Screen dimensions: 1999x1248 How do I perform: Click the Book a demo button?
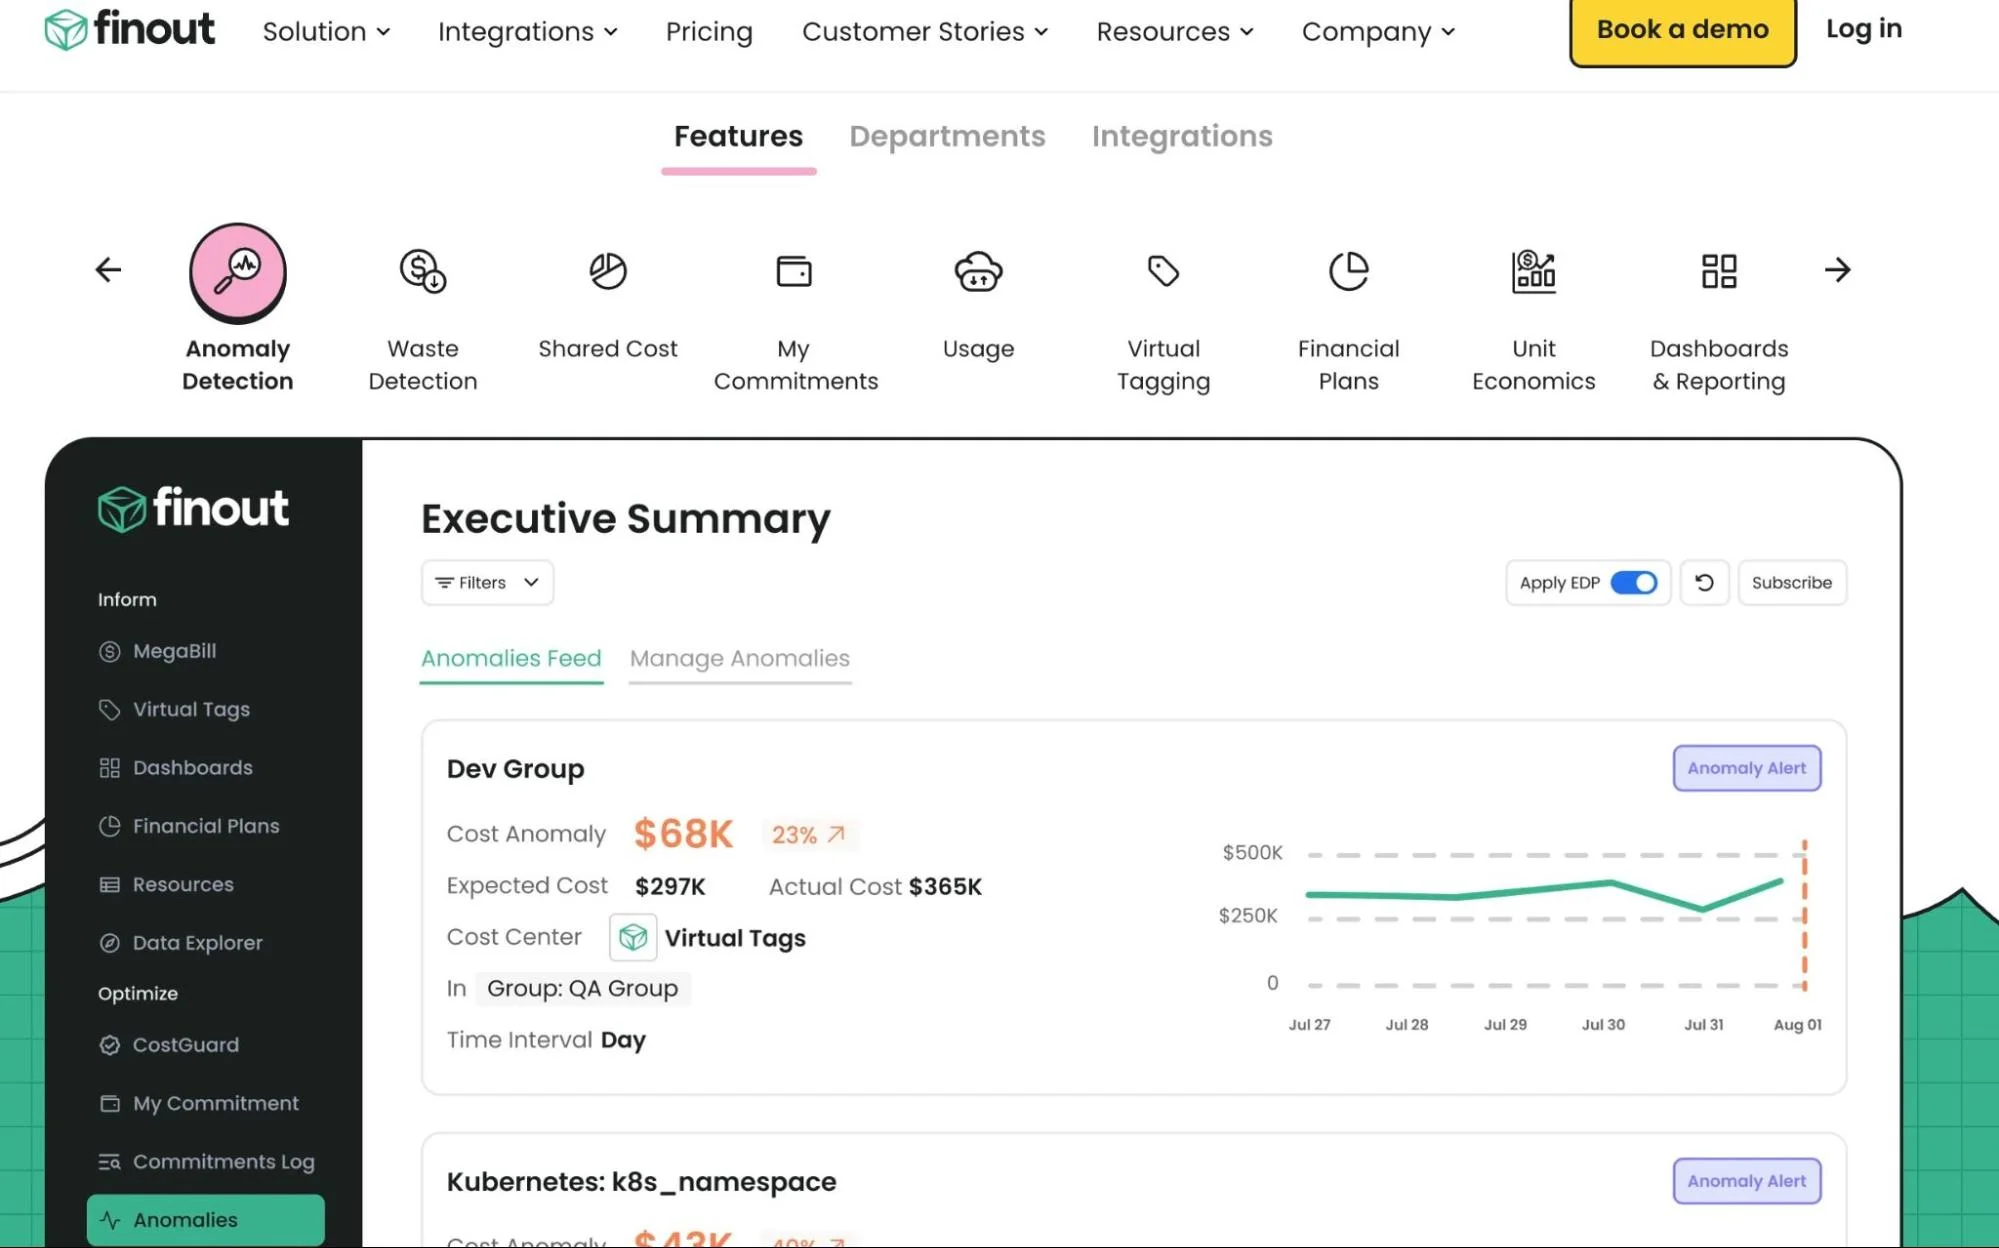[x=1682, y=29]
